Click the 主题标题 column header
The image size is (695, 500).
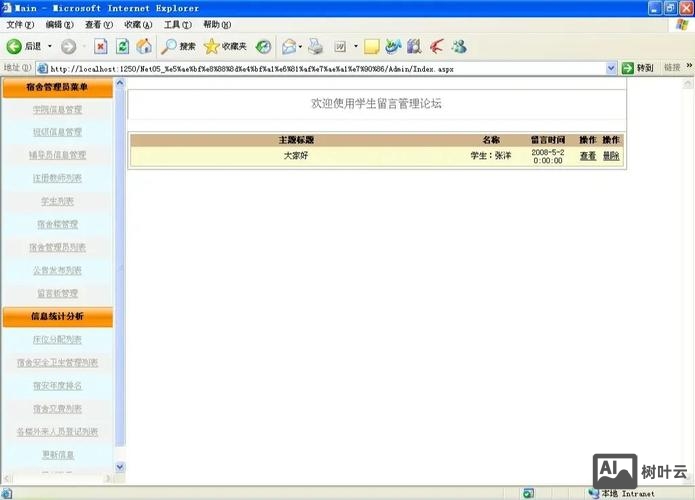pyautogui.click(x=296, y=140)
